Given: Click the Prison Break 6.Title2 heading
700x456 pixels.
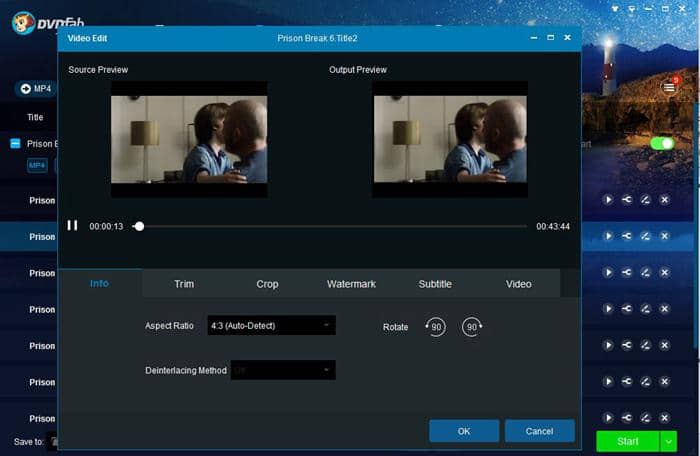Looking at the screenshot, I should (x=317, y=38).
